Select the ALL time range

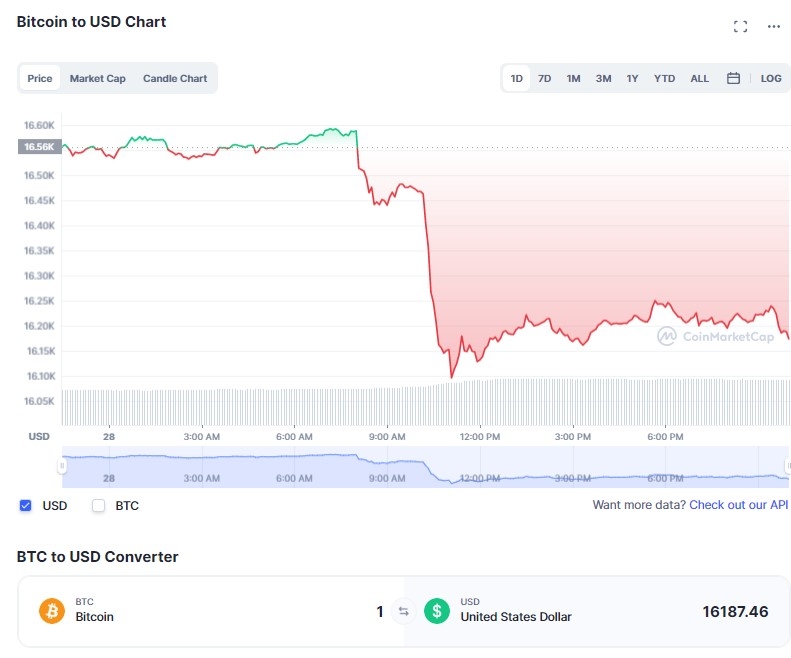point(699,78)
